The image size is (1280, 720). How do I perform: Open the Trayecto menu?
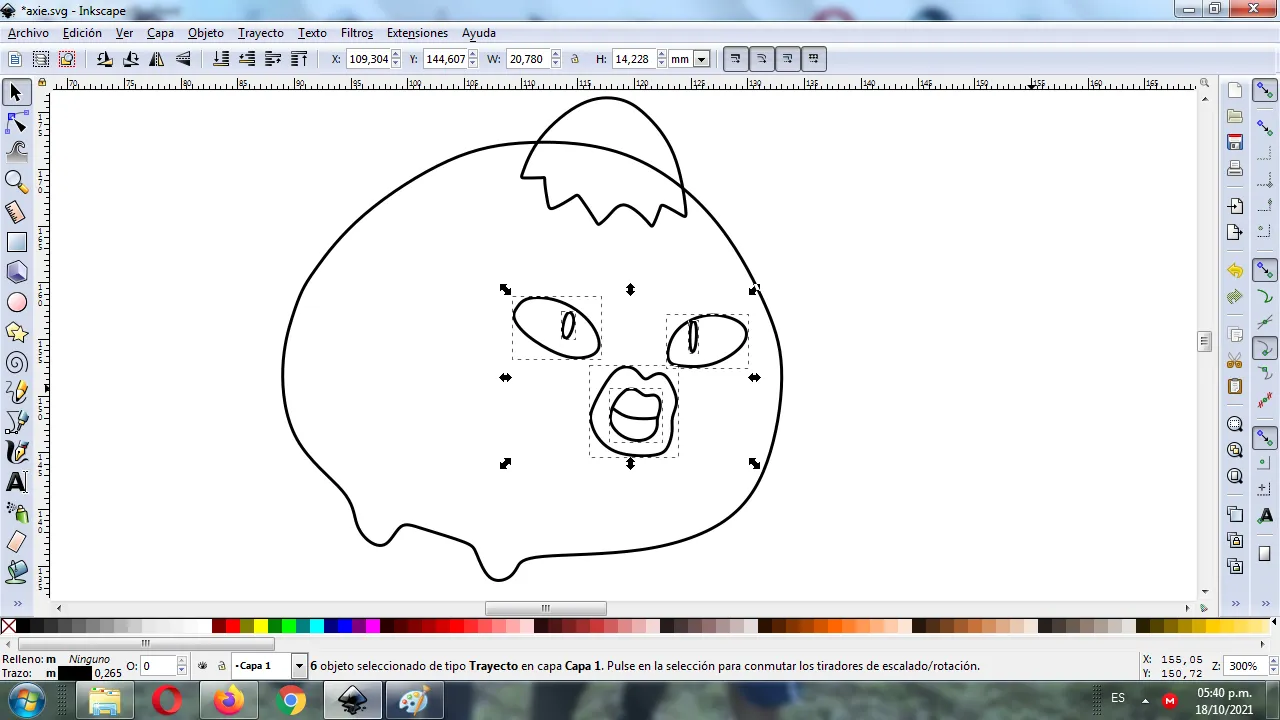260,33
